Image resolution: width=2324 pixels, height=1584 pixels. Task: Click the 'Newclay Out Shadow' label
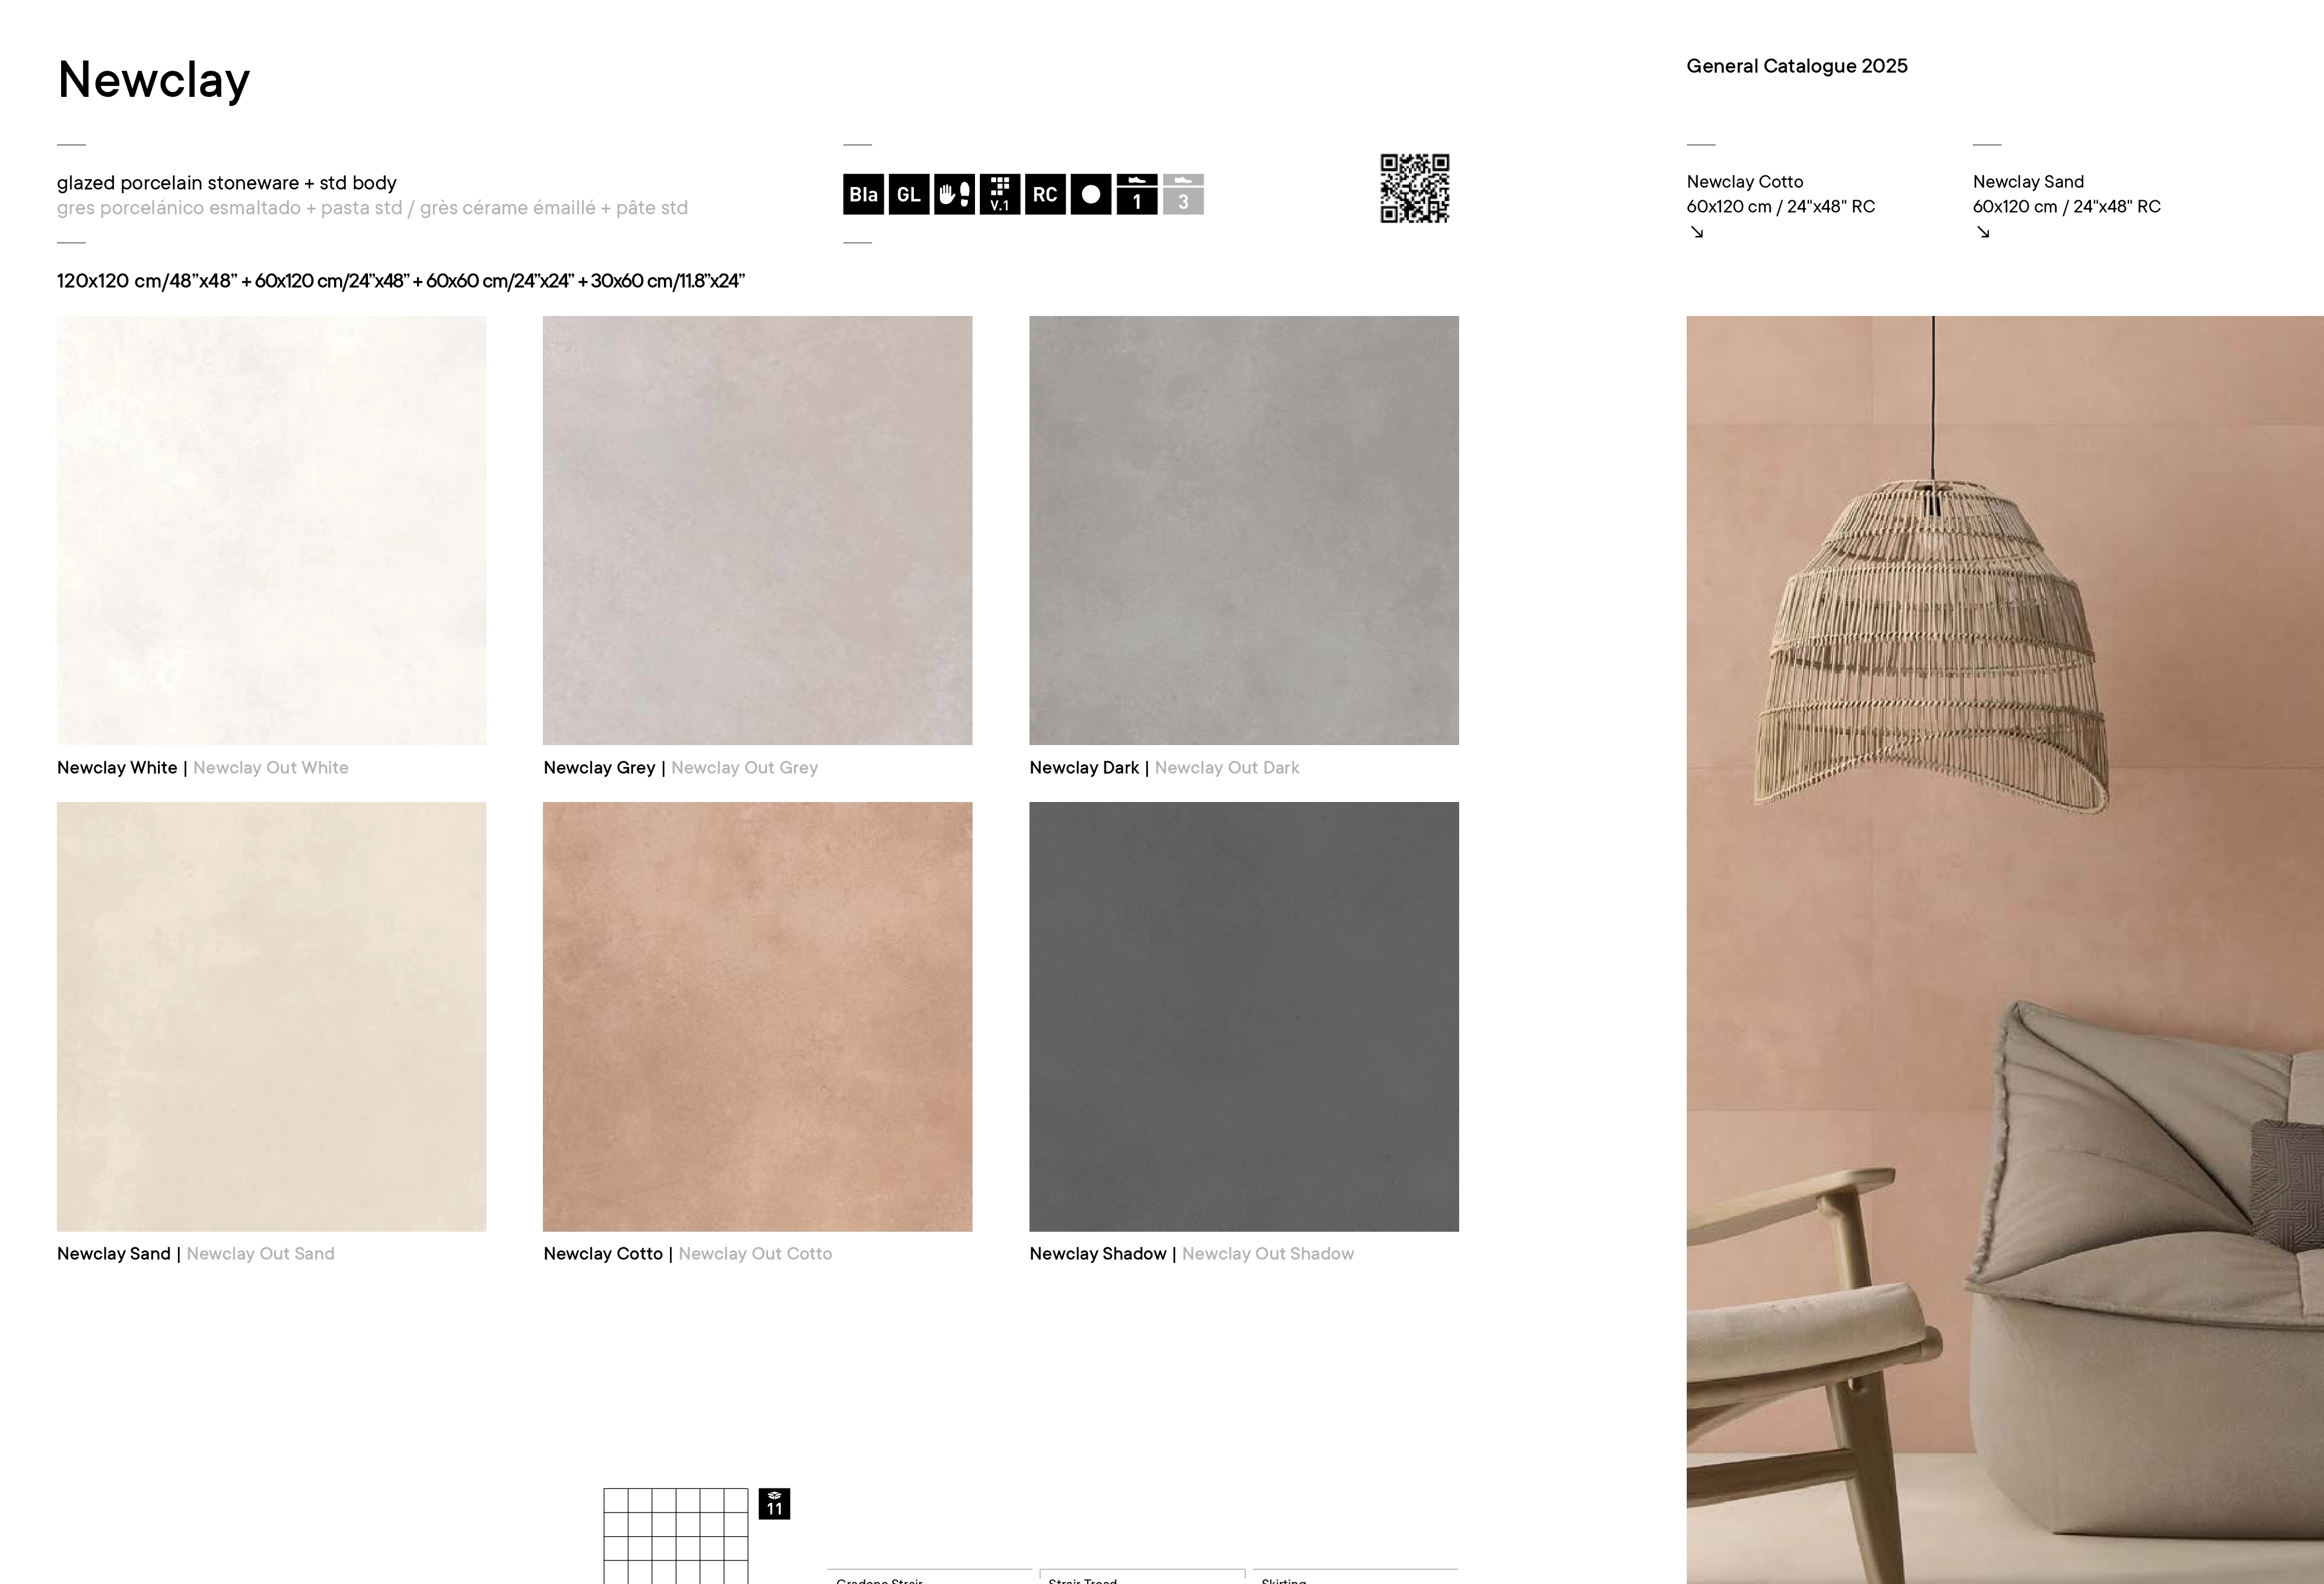point(1268,1254)
